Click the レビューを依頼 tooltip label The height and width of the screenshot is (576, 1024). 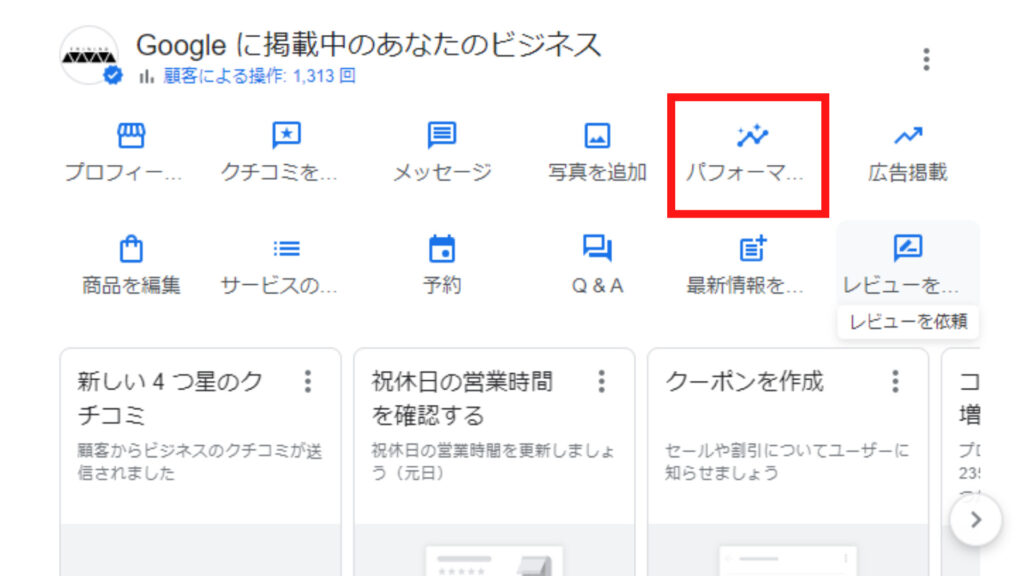pos(908,322)
